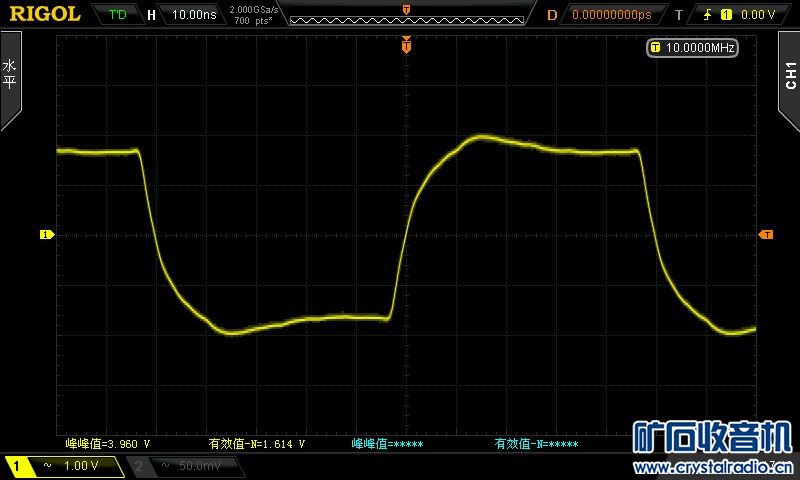Click the cyan RMS ***** measurement

point(536,444)
